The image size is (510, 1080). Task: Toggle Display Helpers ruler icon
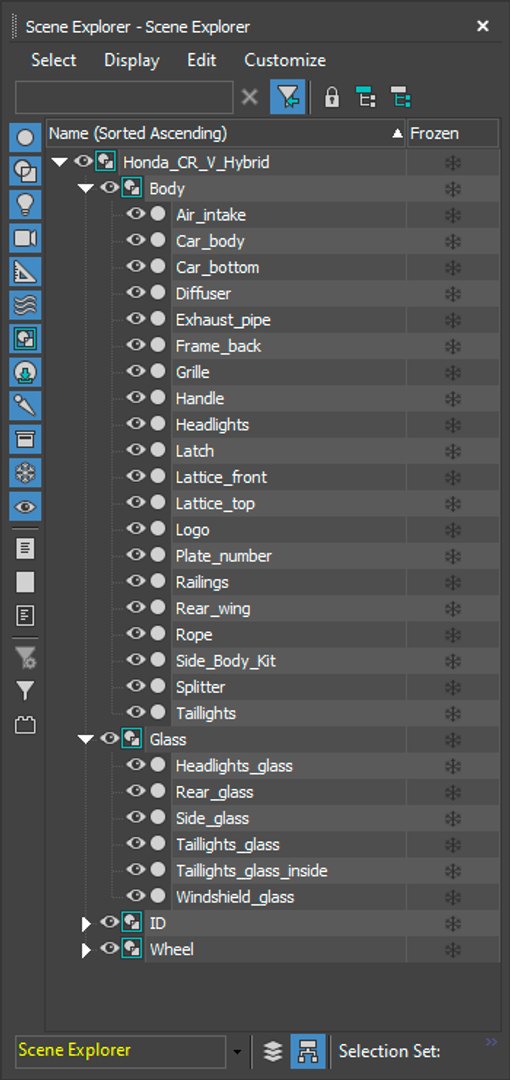pyautogui.click(x=26, y=271)
